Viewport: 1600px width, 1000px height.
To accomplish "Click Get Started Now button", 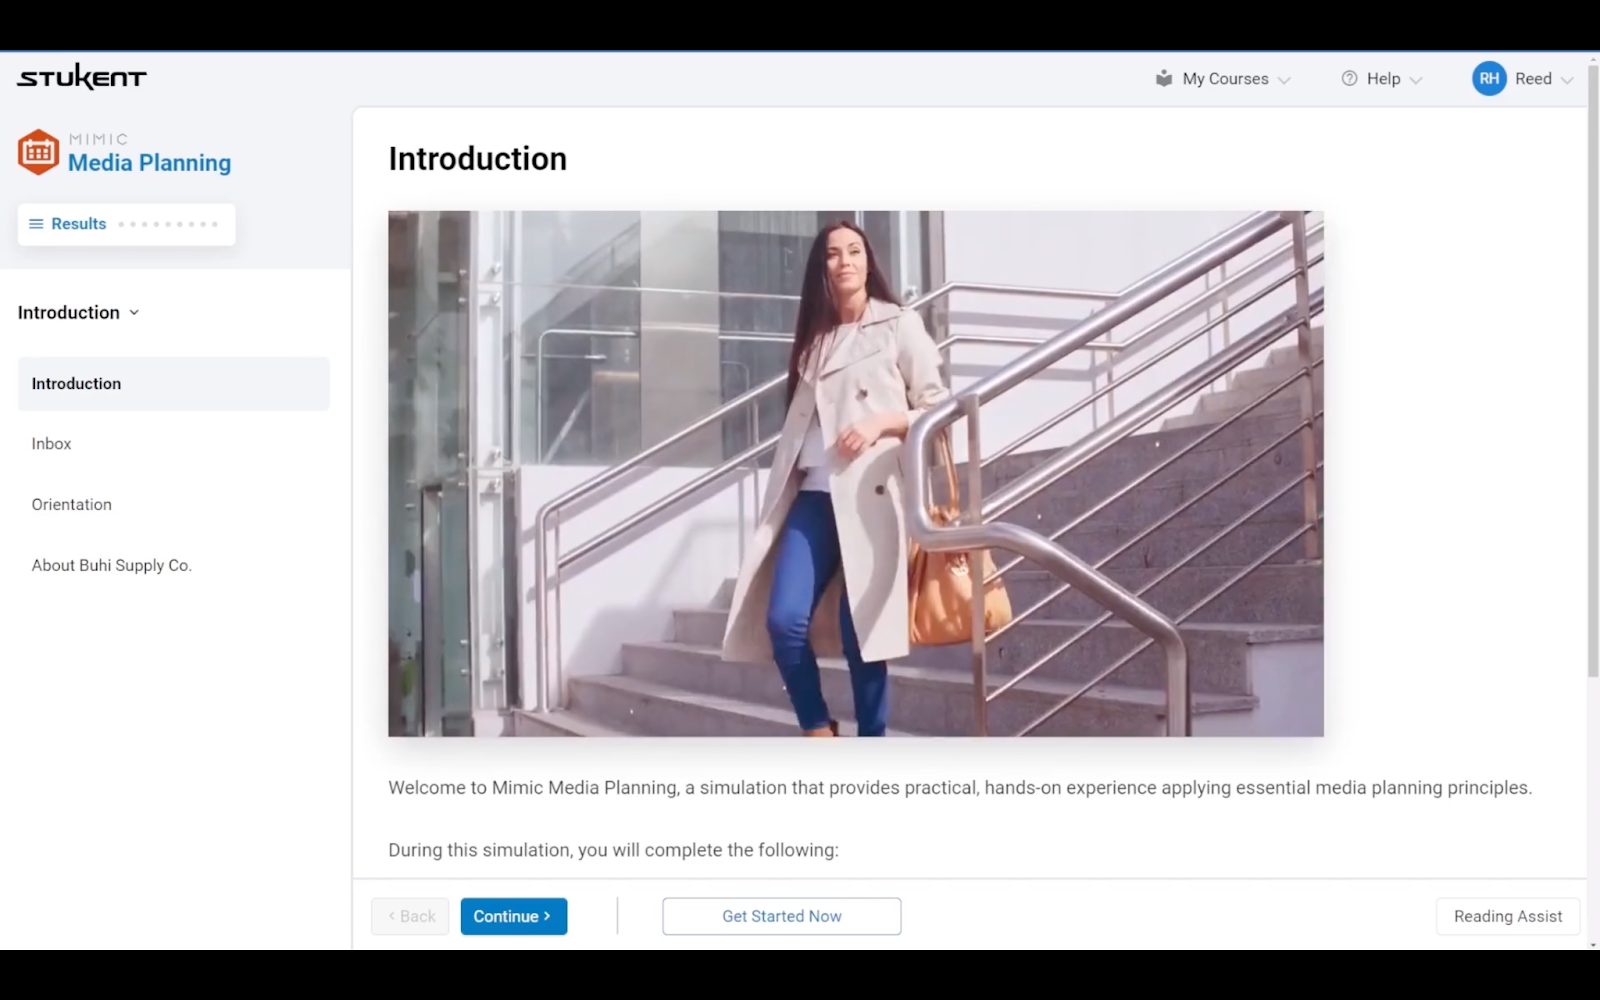I will coord(781,916).
